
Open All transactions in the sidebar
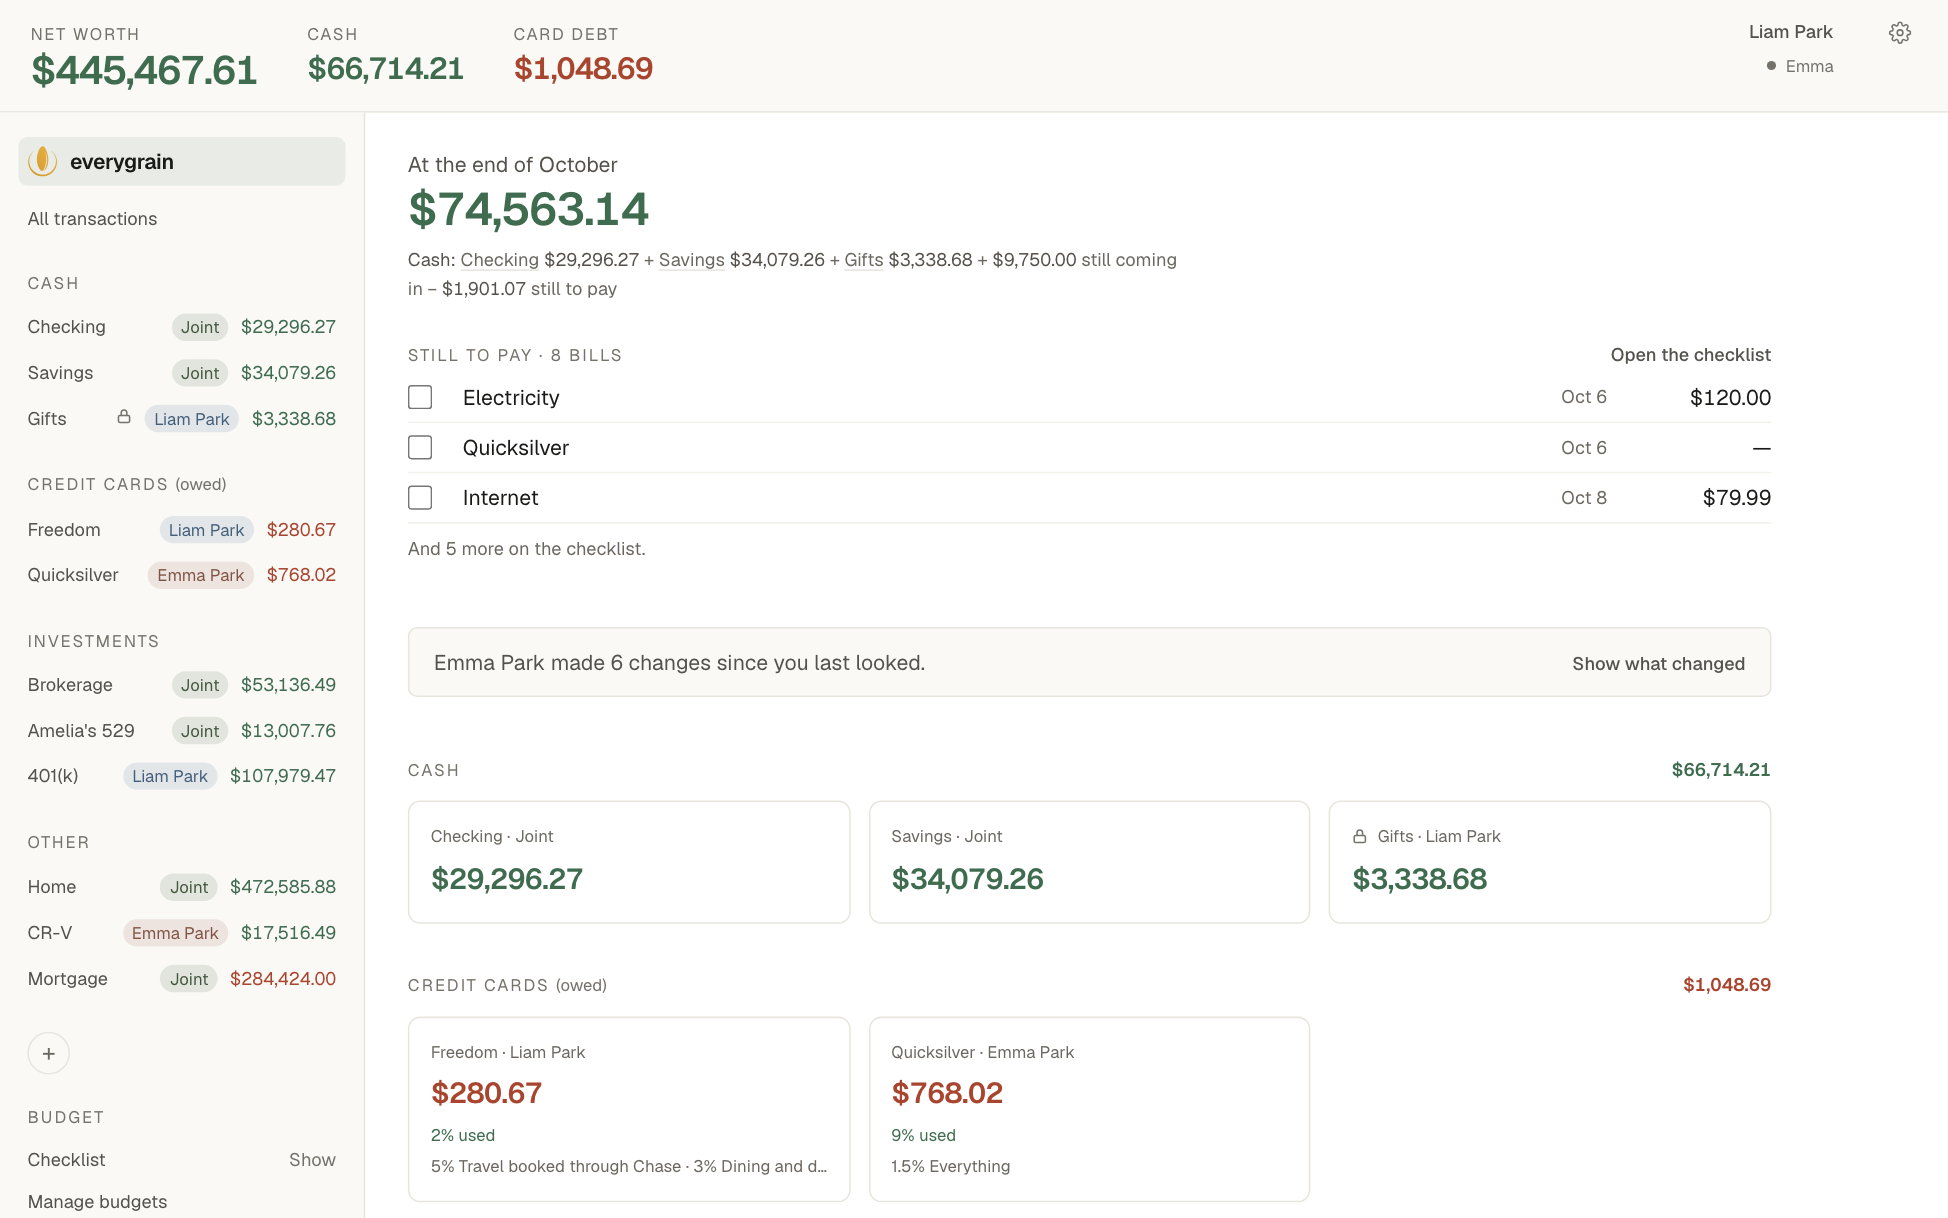(x=92, y=219)
